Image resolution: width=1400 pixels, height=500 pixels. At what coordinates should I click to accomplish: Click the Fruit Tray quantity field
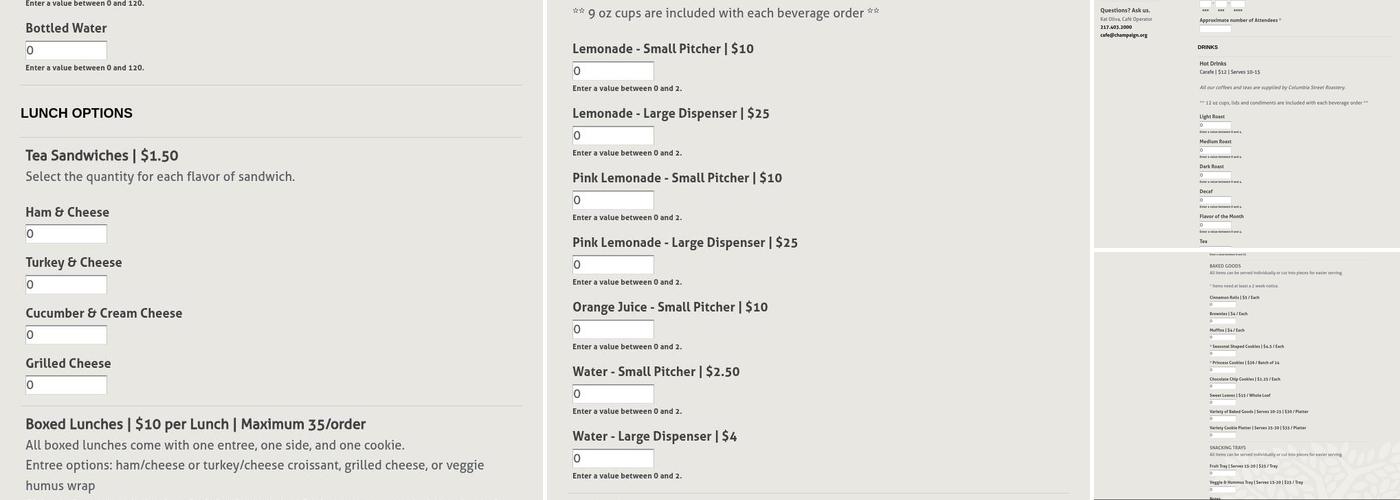1222,473
